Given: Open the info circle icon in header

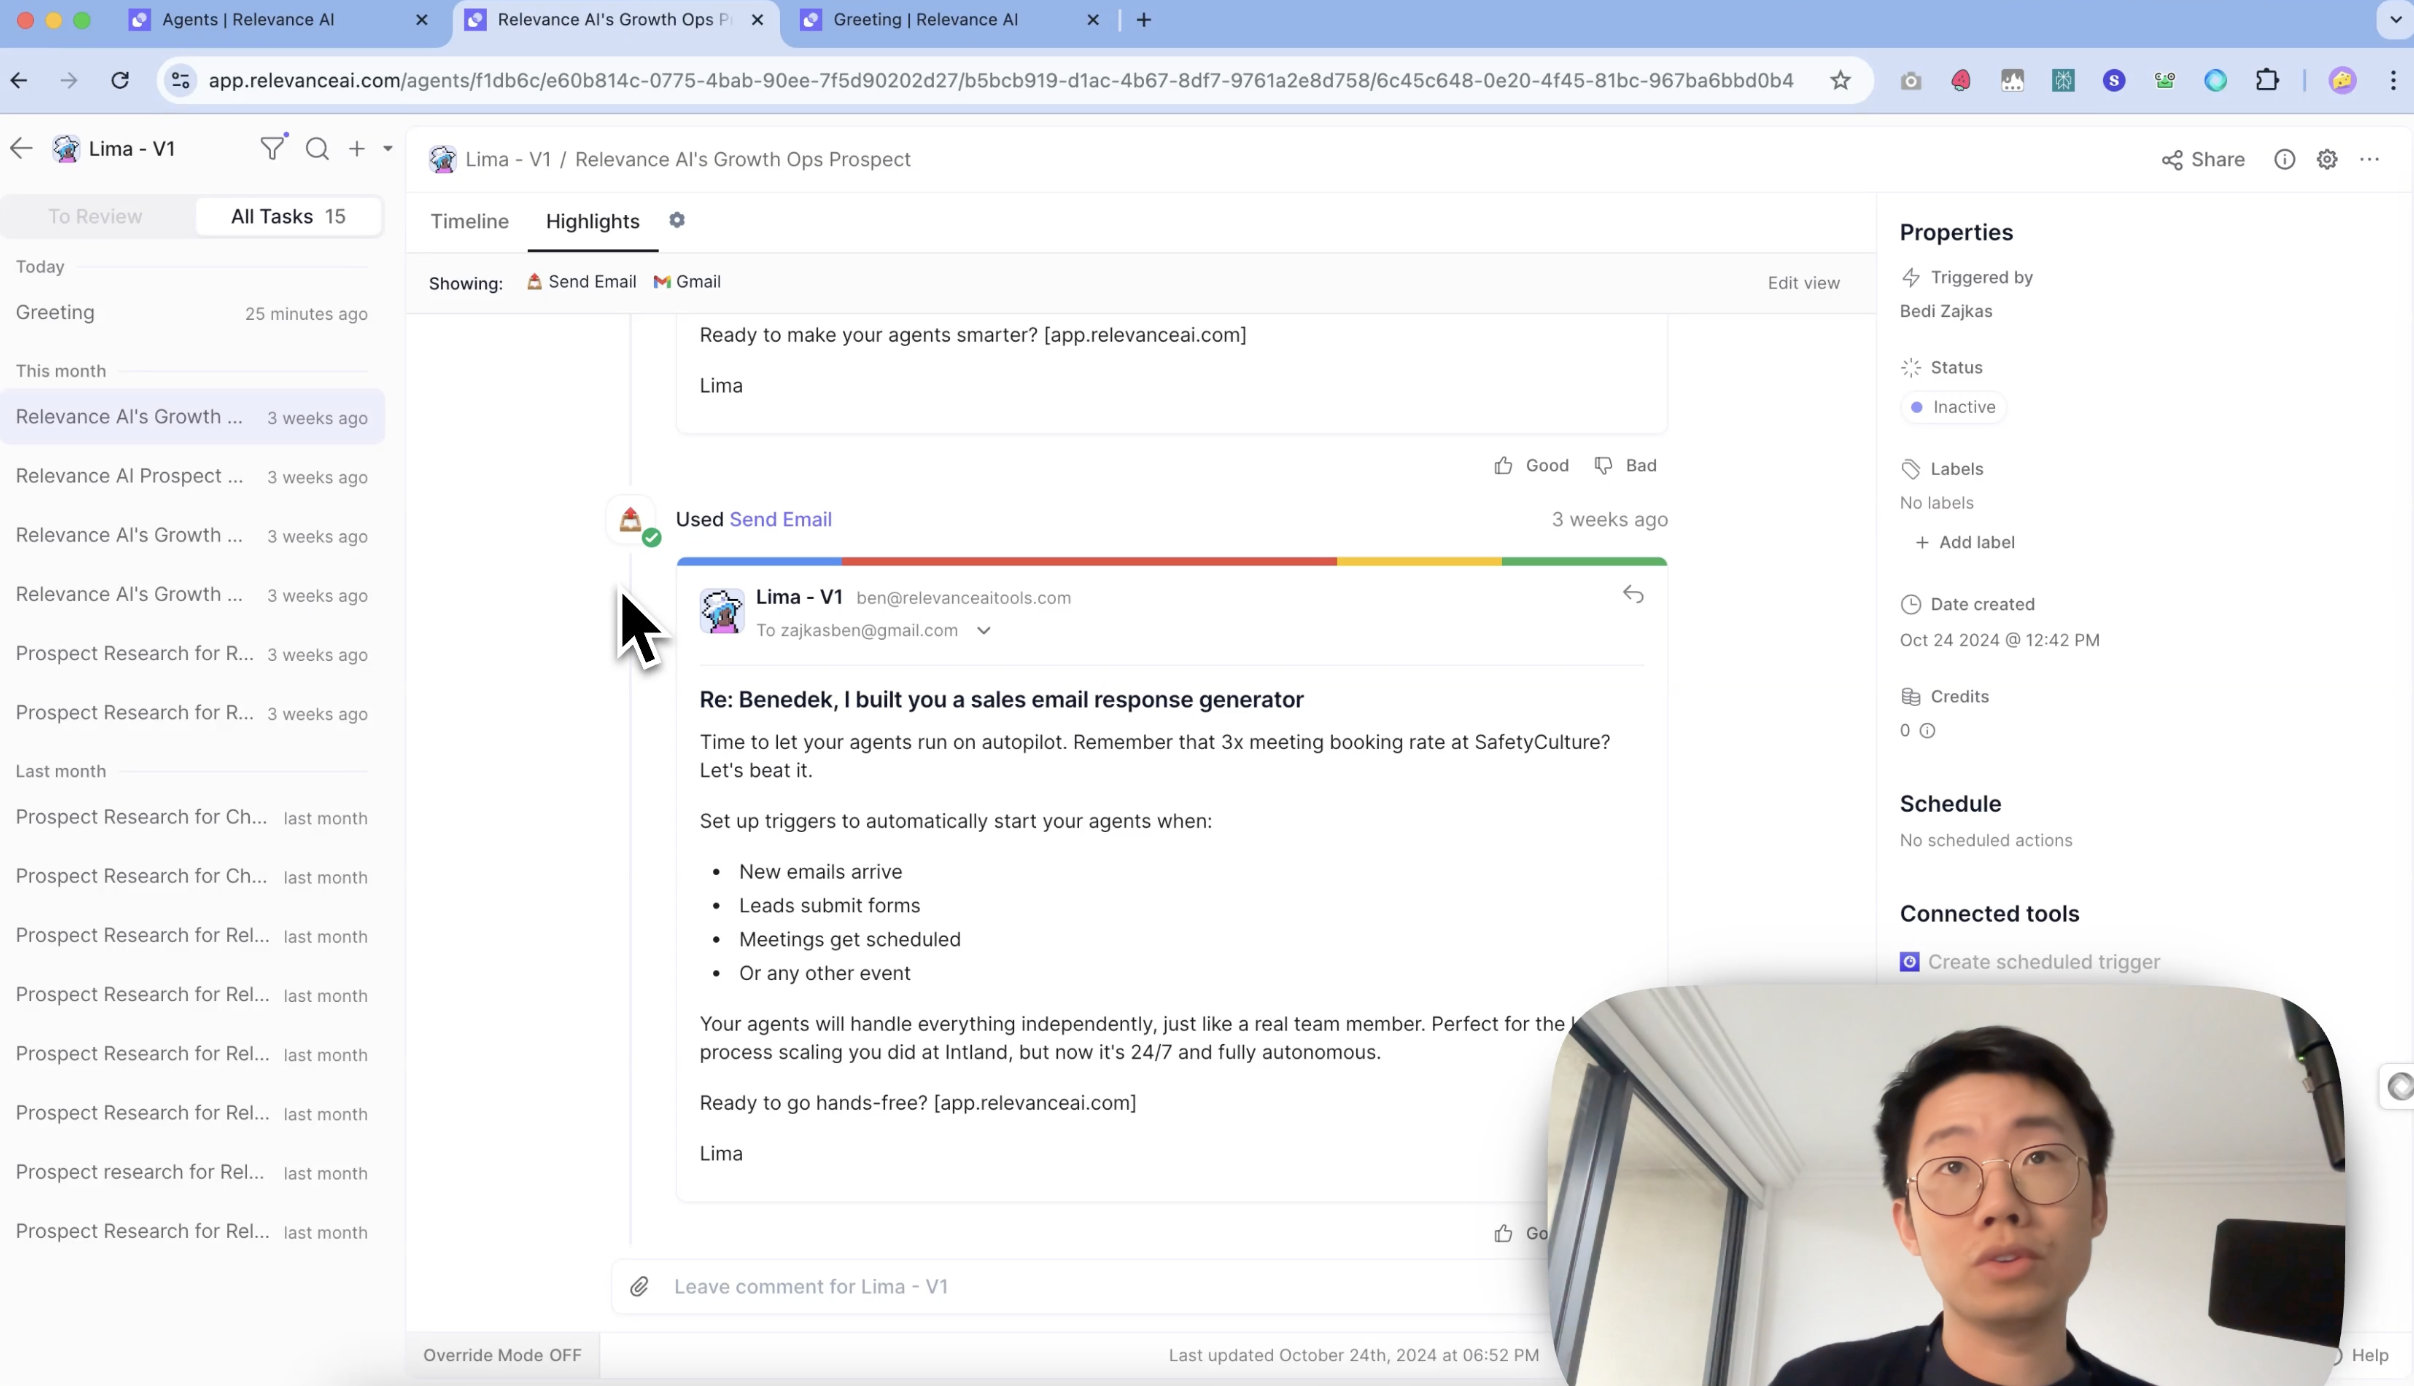Looking at the screenshot, I should click(x=2285, y=159).
